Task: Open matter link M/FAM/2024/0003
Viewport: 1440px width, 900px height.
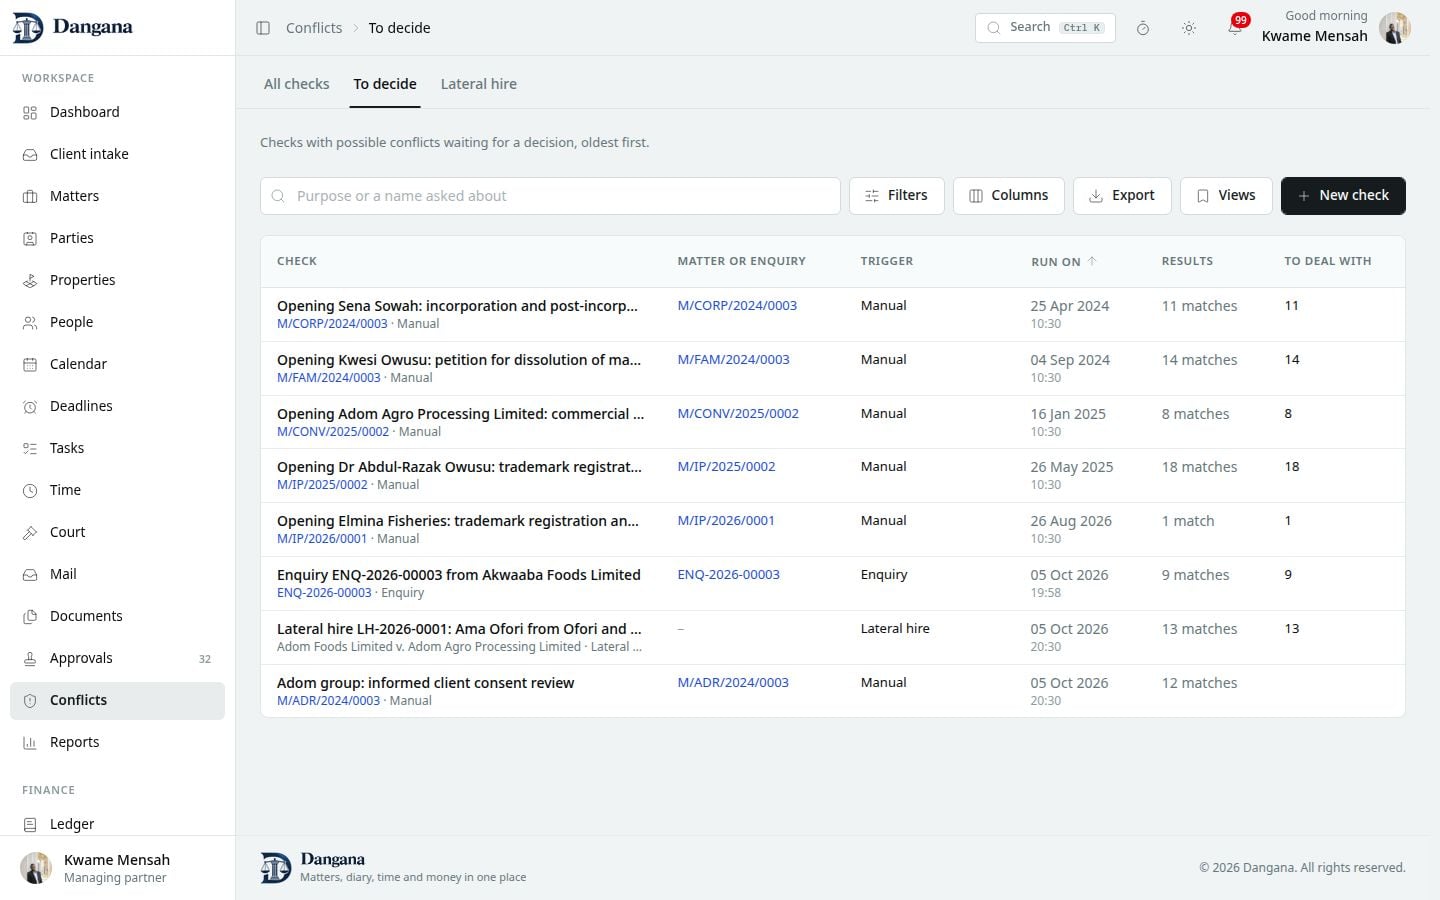Action: click(x=733, y=360)
